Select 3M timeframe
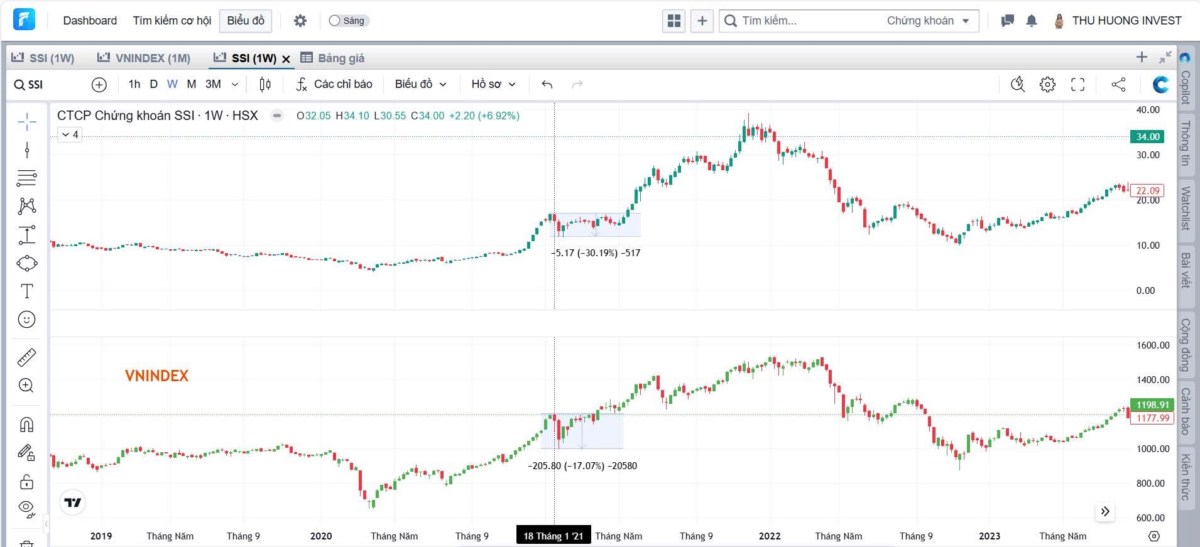 point(213,84)
